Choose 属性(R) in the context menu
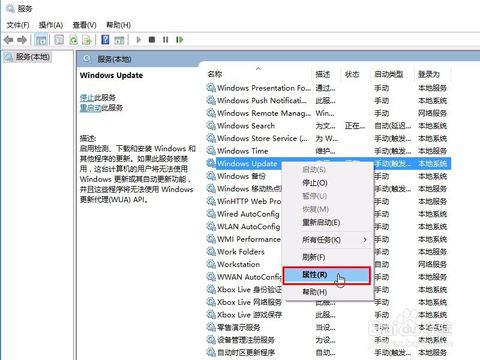The height and width of the screenshot is (360, 480). 327,275
